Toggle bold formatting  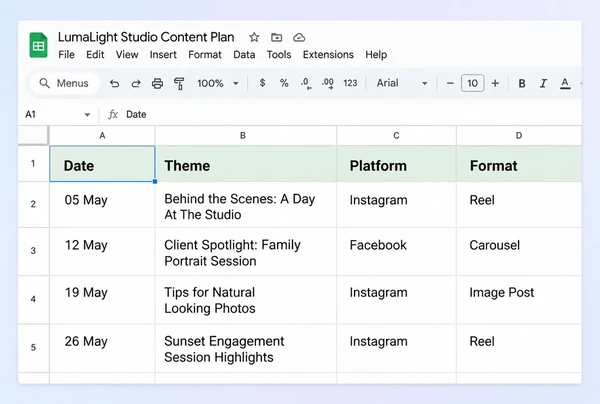point(522,83)
